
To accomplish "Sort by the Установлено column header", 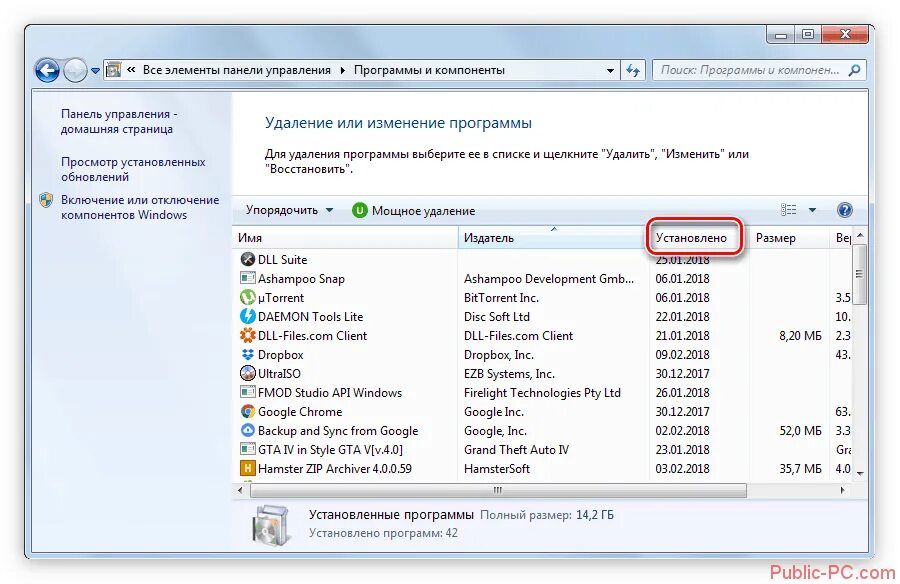I will click(x=699, y=238).
